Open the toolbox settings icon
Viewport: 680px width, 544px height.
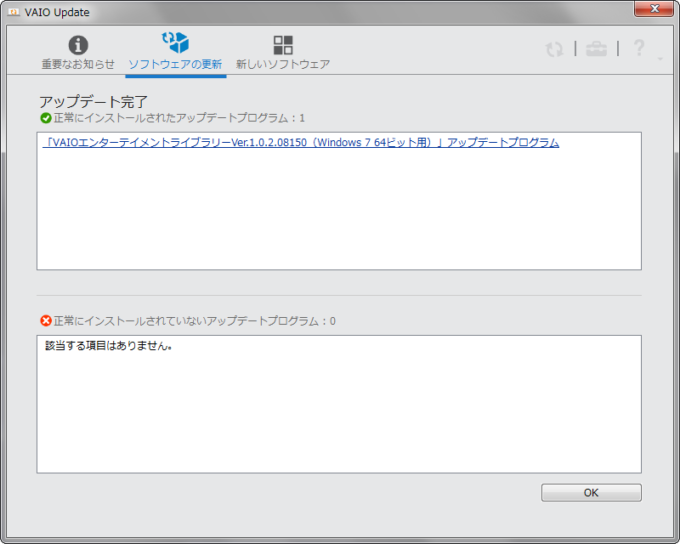[x=596, y=49]
